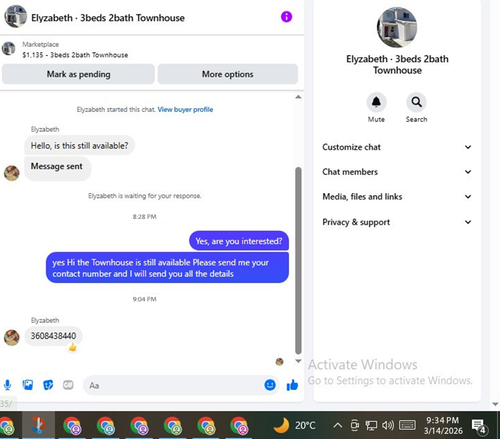This screenshot has width=500, height=439.
Task: Click page scrollbar down arrow at right edge
Action: 495,404
